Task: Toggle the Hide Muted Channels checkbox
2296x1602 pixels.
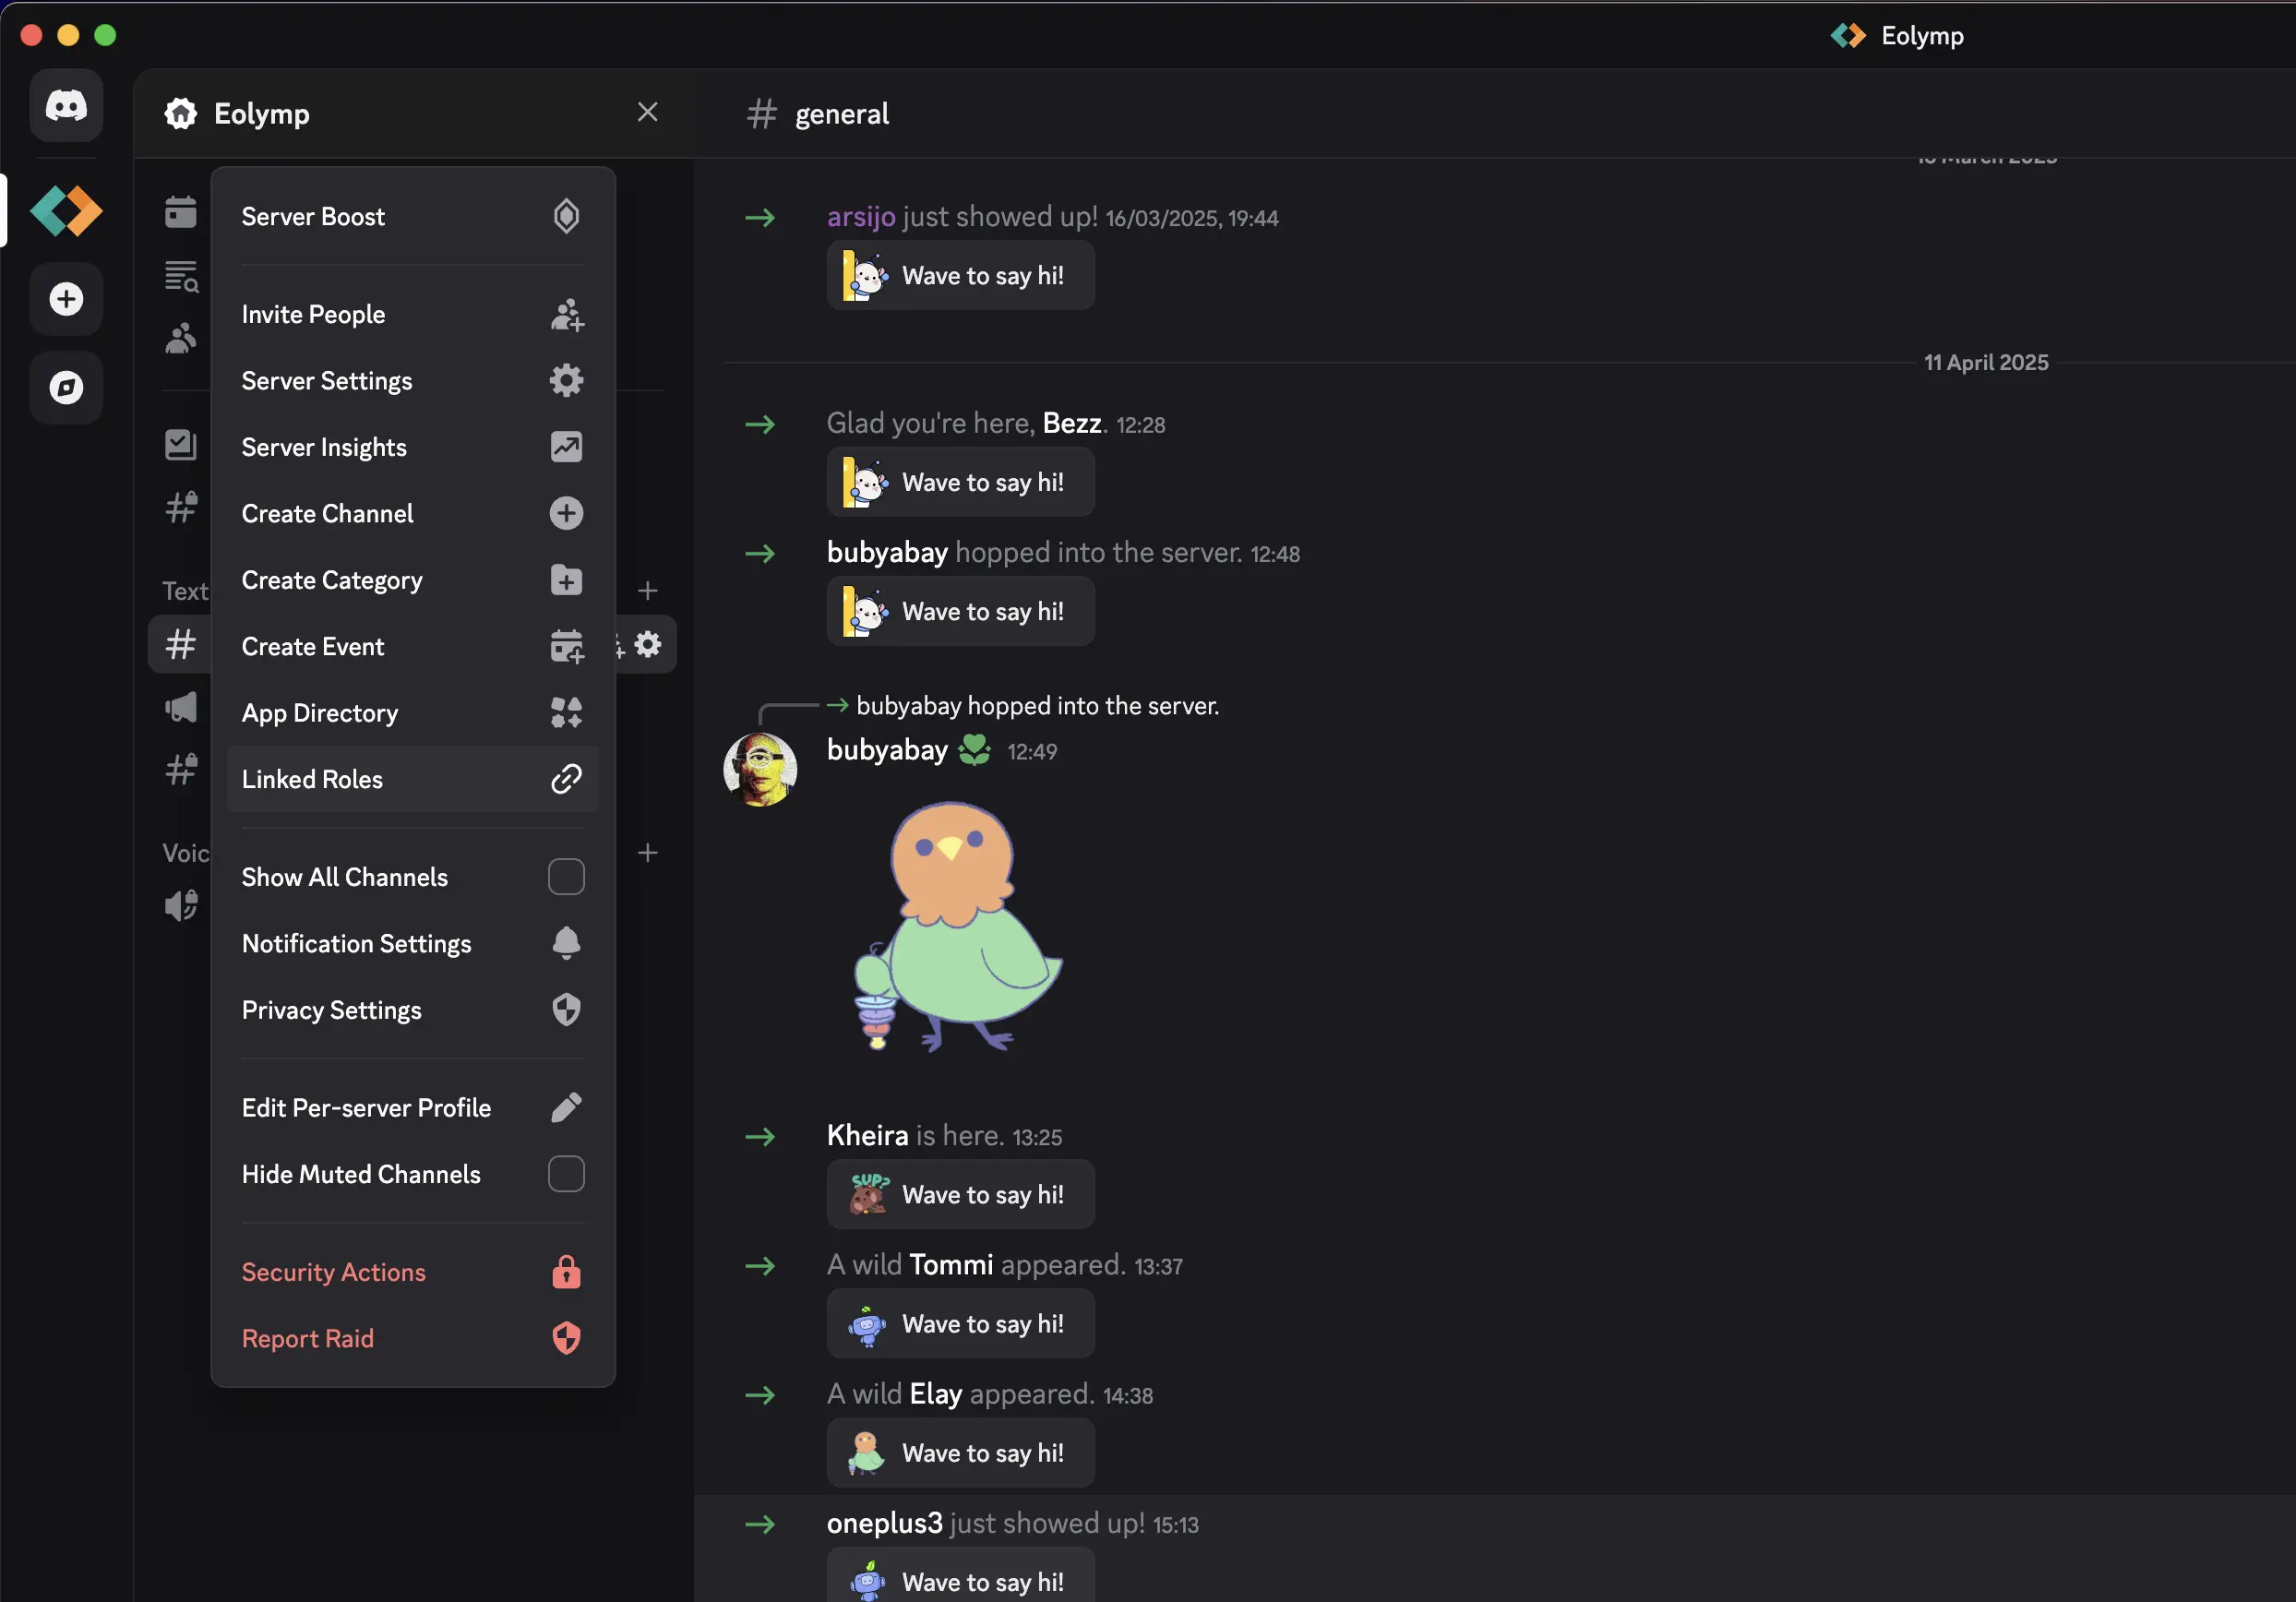Action: [566, 1174]
